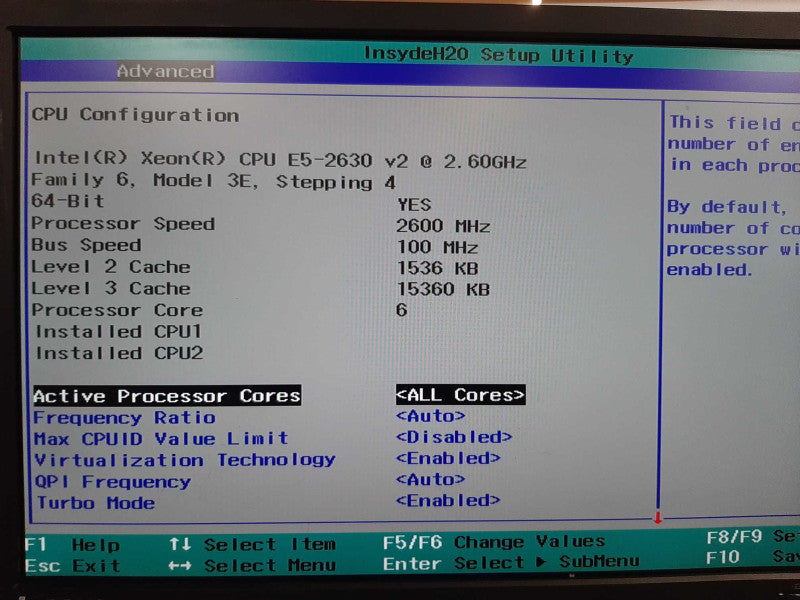The image size is (800, 600).
Task: Click the red scroll-down arrow indicator
Action: point(658,518)
